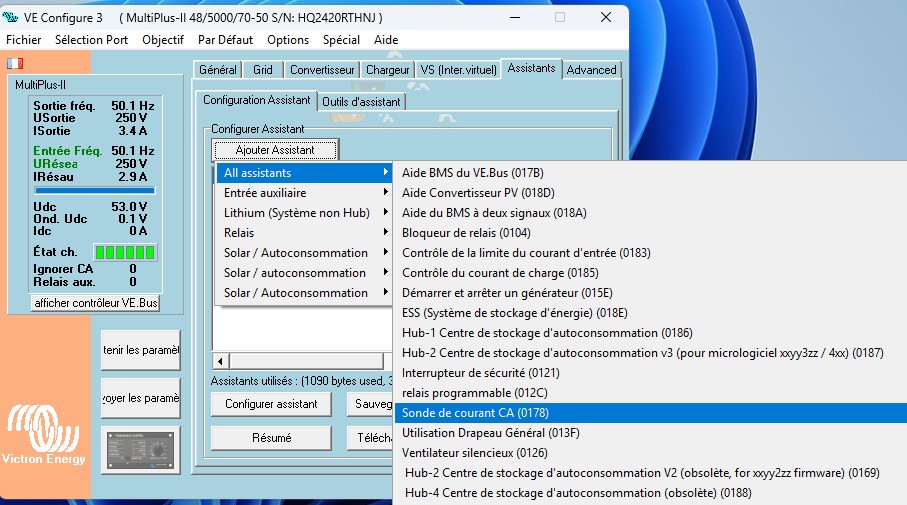907x505 pixels.
Task: Click the Configurer assistant button
Action: 271,404
